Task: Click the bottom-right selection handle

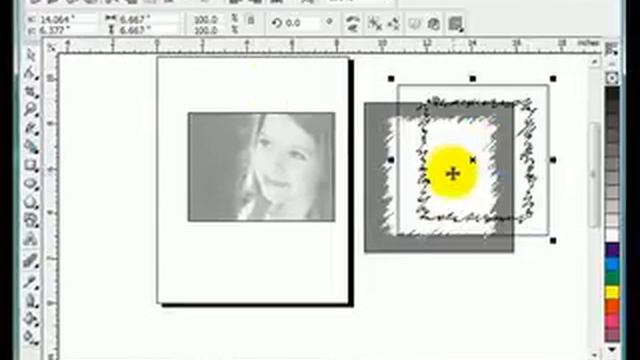Action: pos(553,241)
